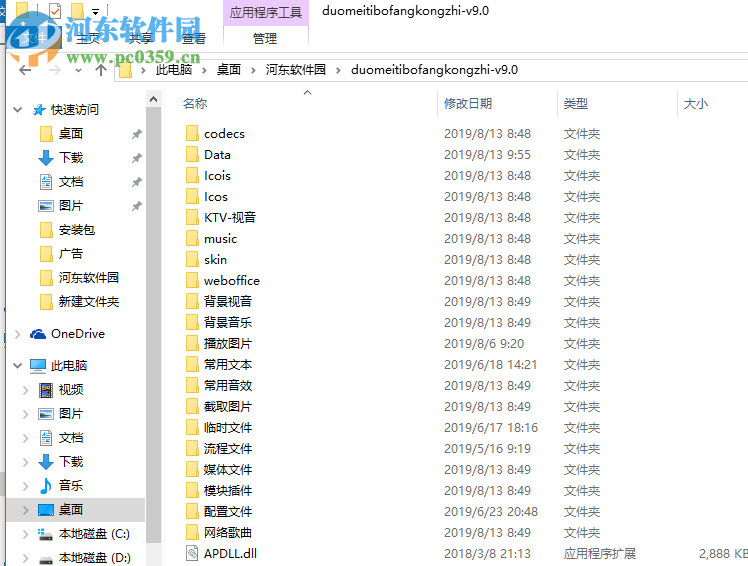
Task: Select the Icos folder icon
Action: click(192, 196)
